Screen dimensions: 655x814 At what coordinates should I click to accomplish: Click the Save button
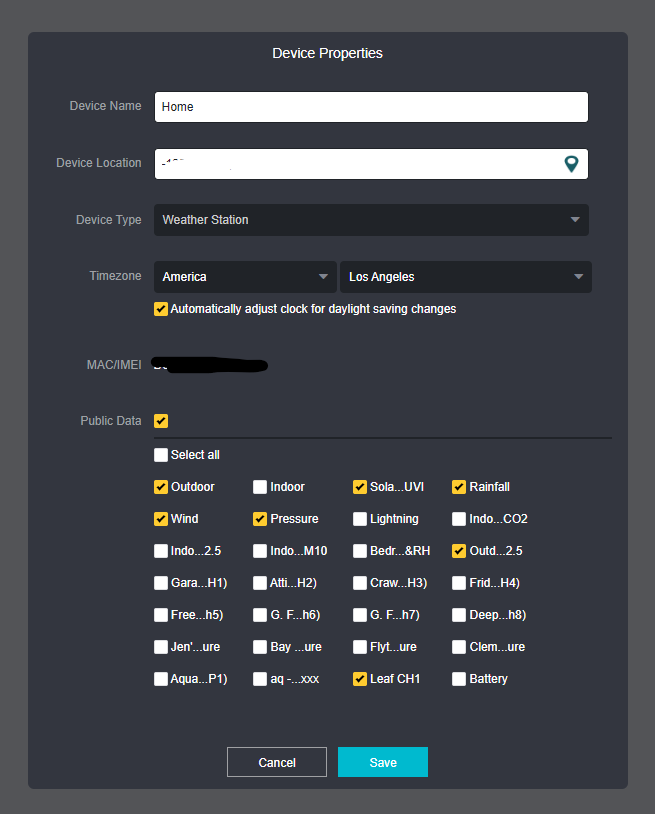[383, 762]
